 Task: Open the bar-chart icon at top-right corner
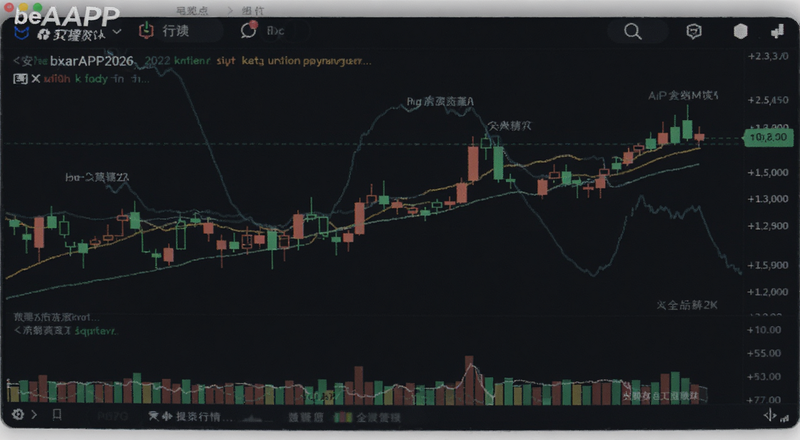(x=778, y=32)
